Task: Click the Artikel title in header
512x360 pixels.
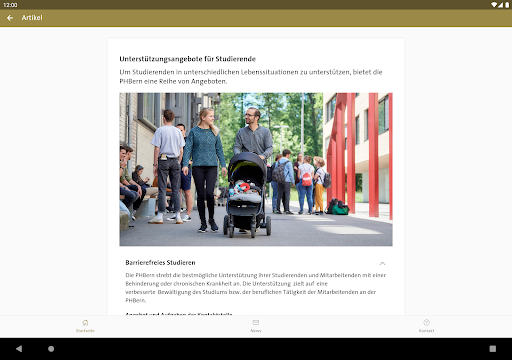Action: click(x=32, y=18)
